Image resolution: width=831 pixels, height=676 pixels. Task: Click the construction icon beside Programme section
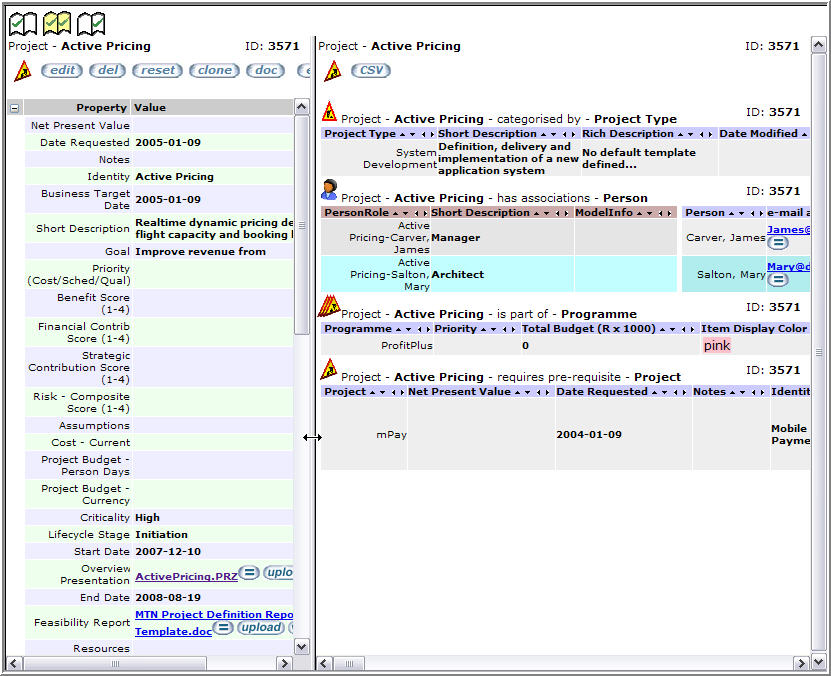tap(329, 306)
